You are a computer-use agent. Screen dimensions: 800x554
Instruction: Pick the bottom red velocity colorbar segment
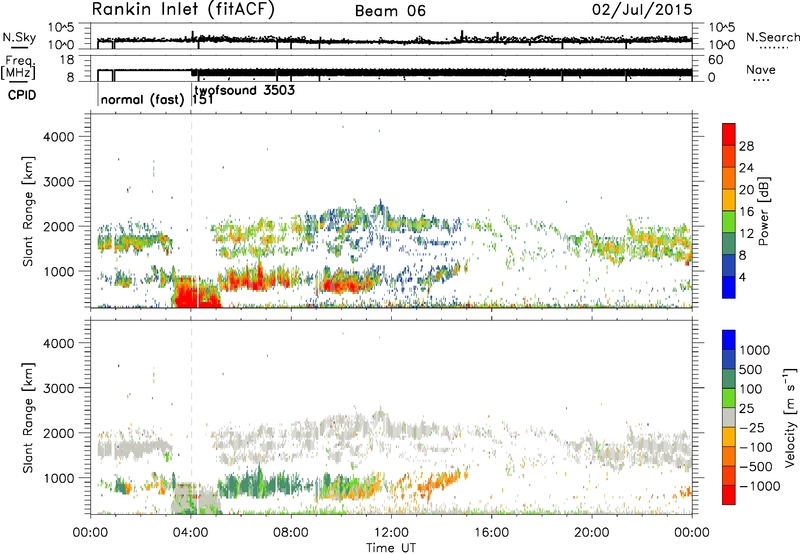click(729, 495)
